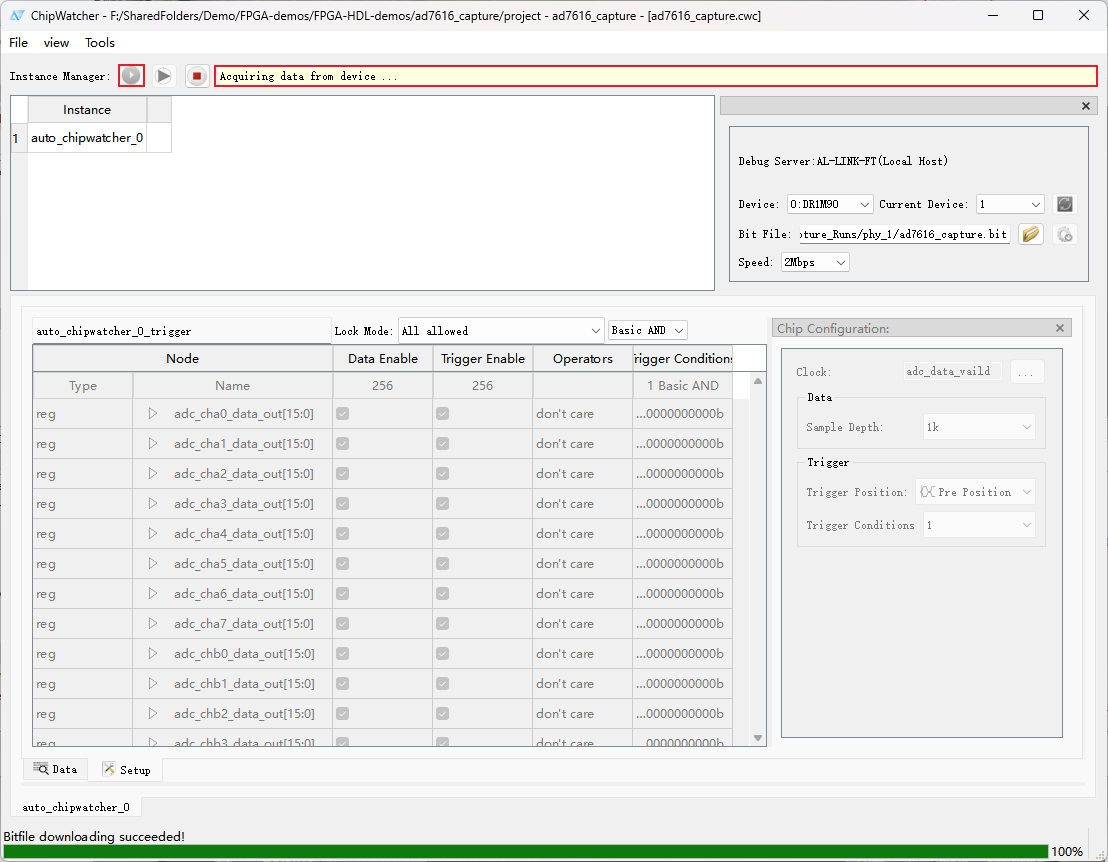Screen dimensions: 1108x862
Task: Close the Chip Configuration panel
Action: [x=1060, y=328]
